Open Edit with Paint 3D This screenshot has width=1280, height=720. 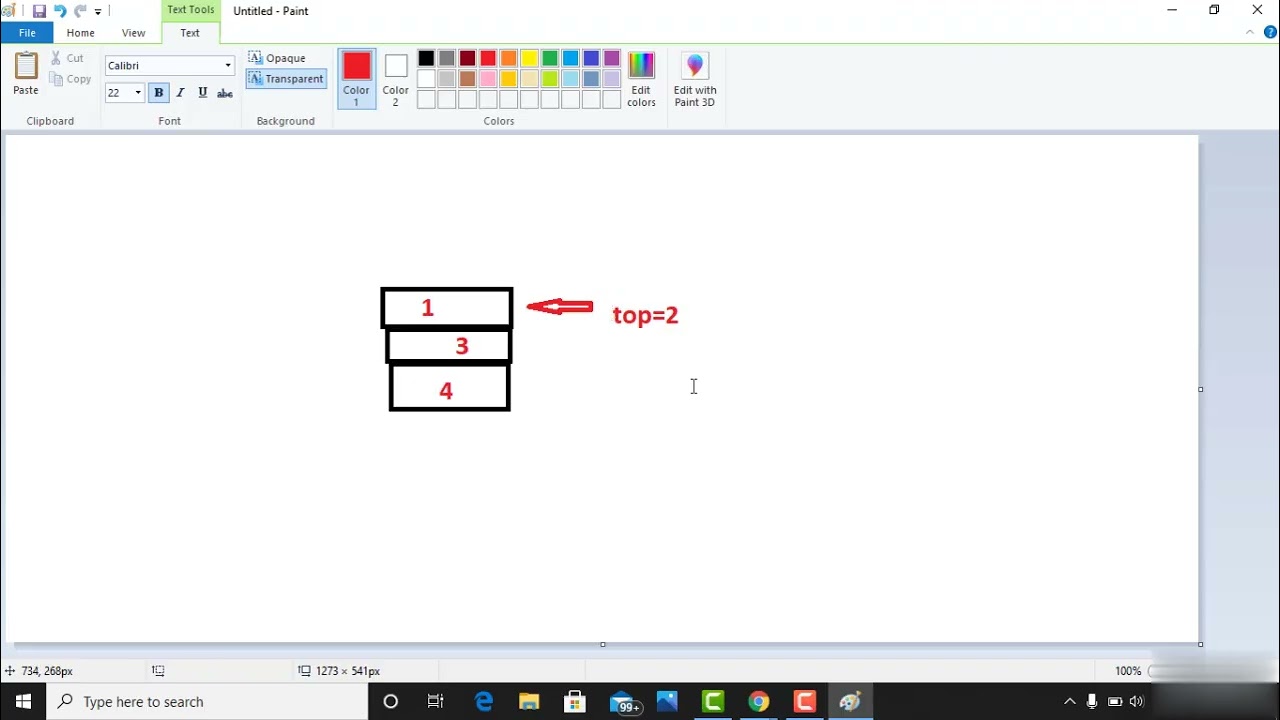tap(695, 78)
